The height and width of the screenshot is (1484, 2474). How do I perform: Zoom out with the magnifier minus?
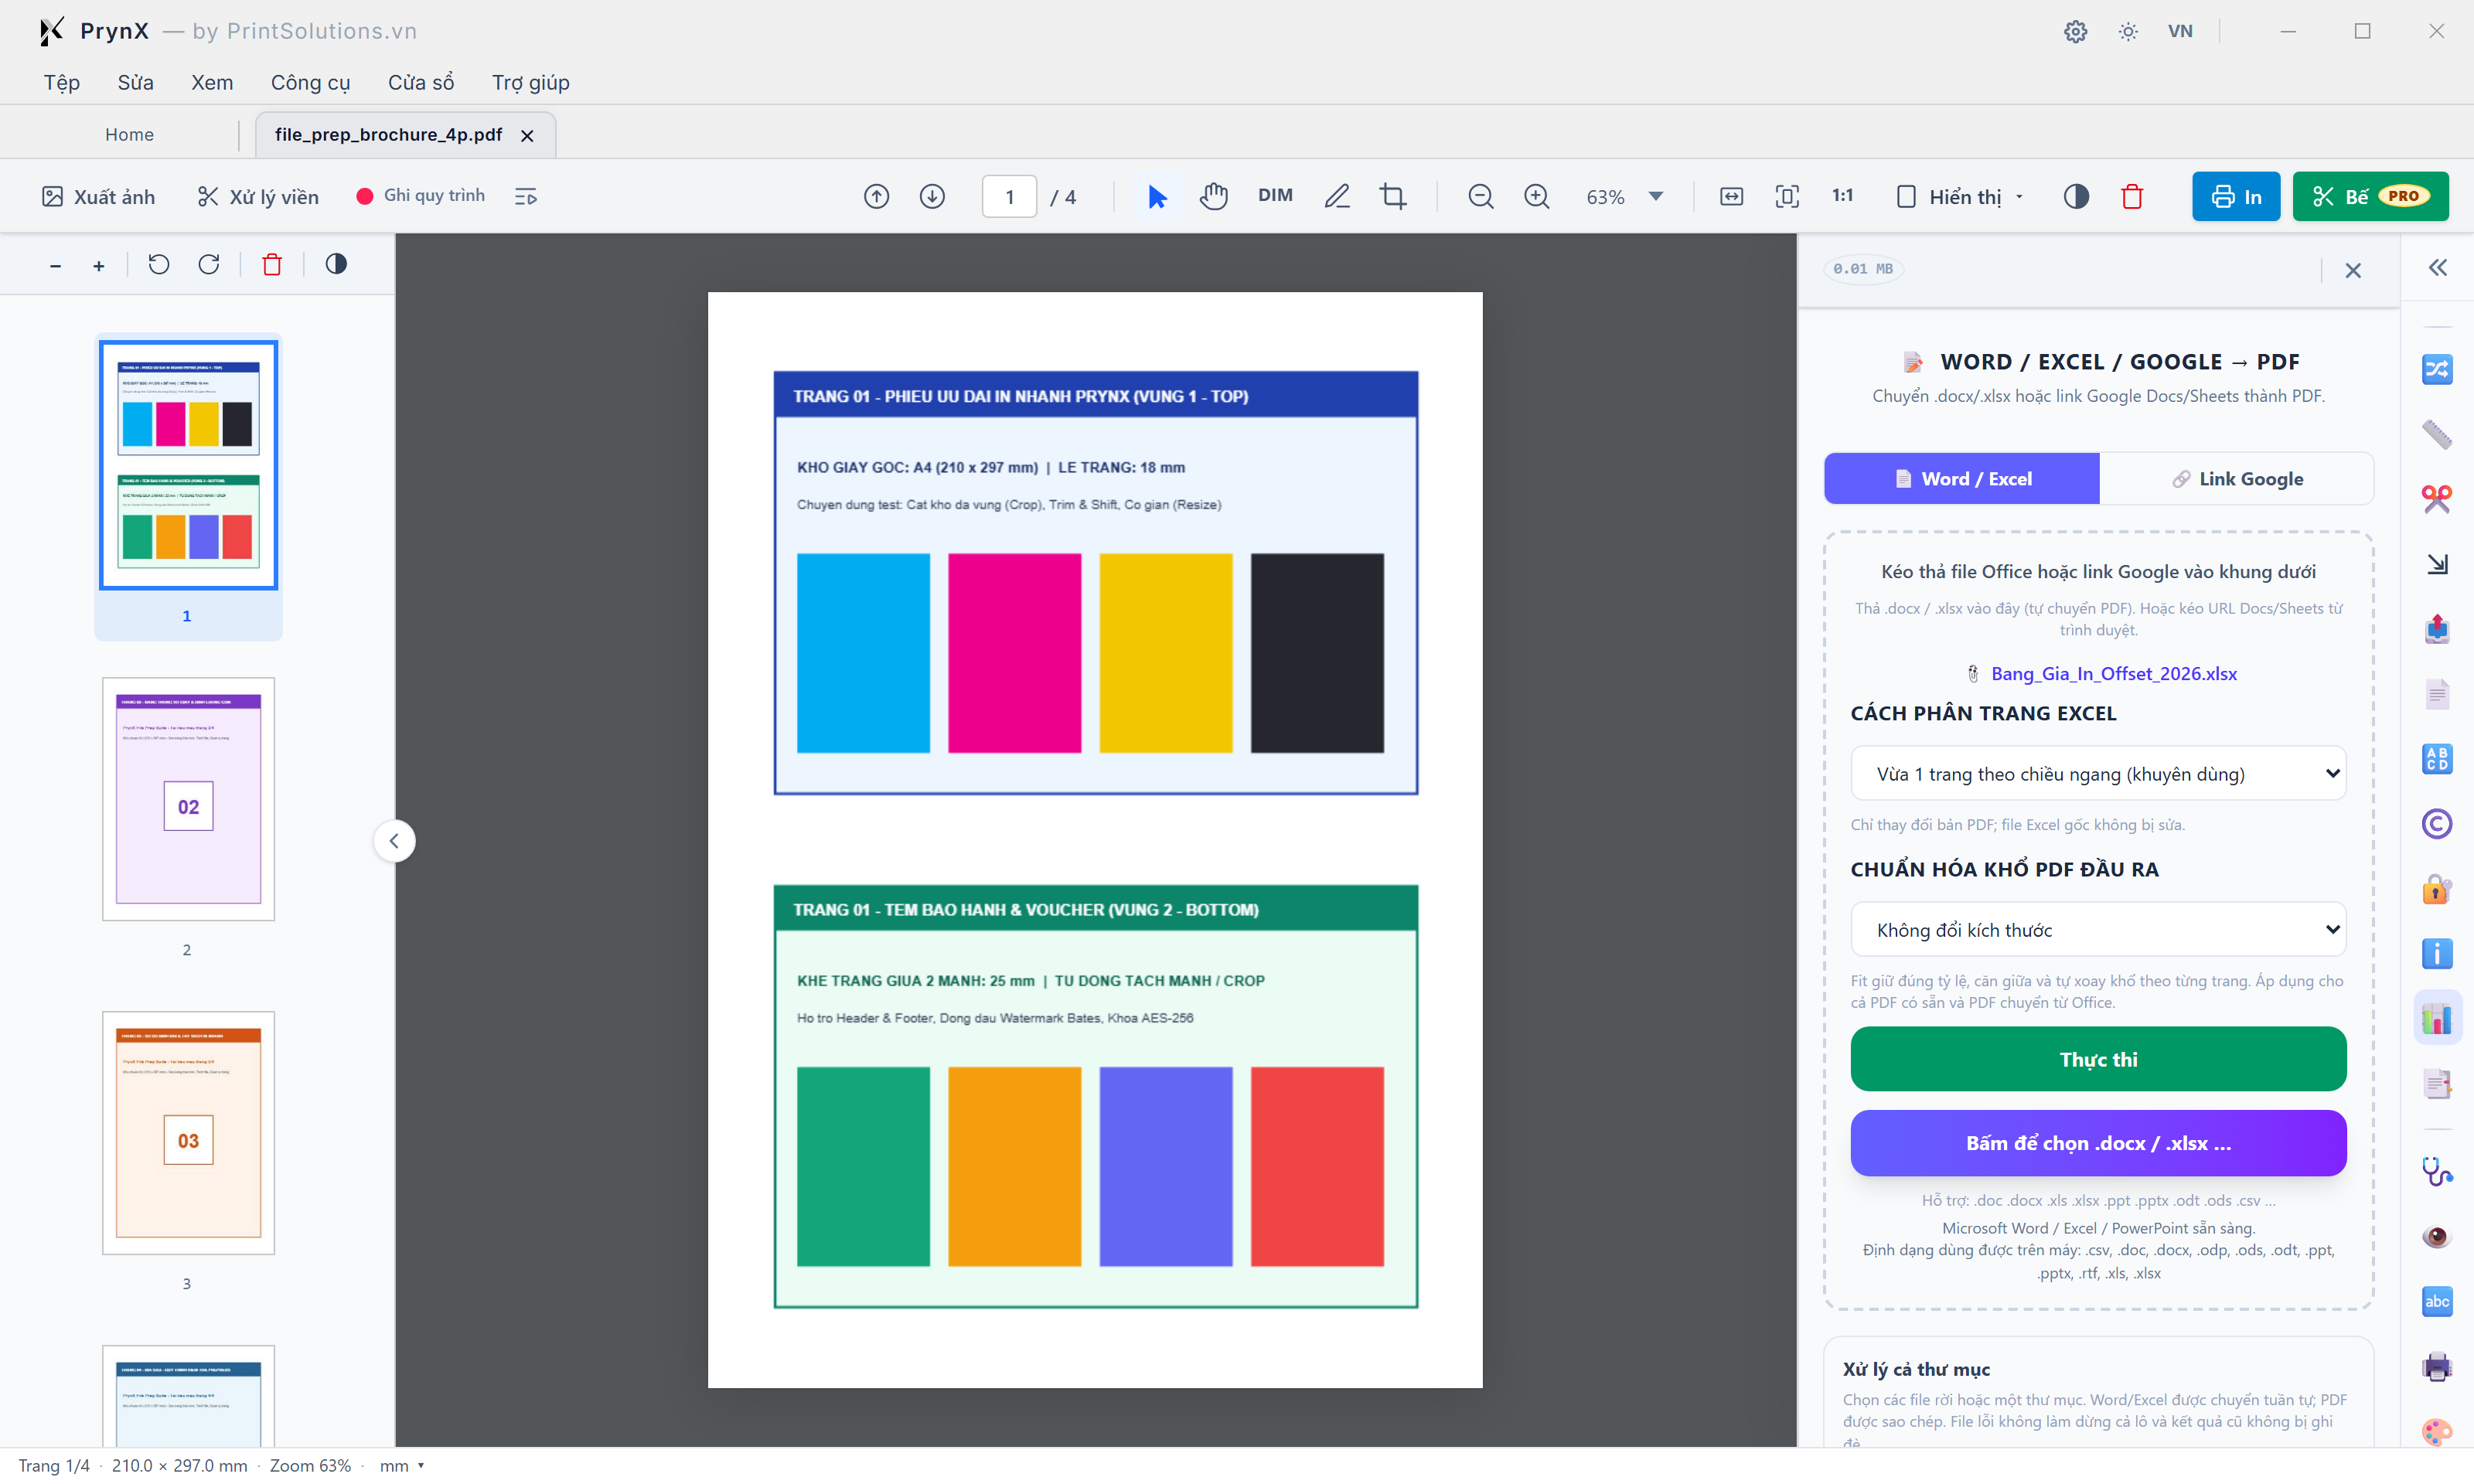pyautogui.click(x=1481, y=196)
